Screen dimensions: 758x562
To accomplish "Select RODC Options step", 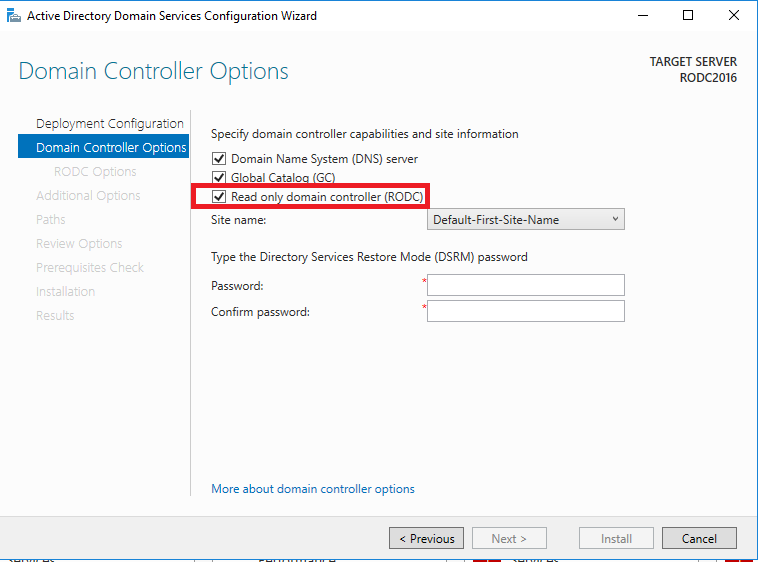I will click(95, 172).
